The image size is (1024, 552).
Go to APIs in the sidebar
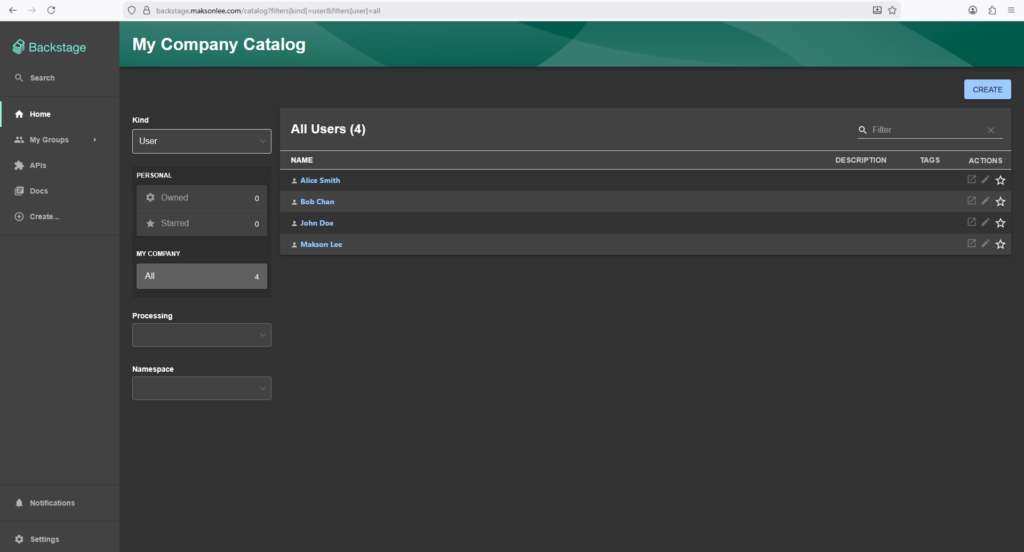pos(38,165)
